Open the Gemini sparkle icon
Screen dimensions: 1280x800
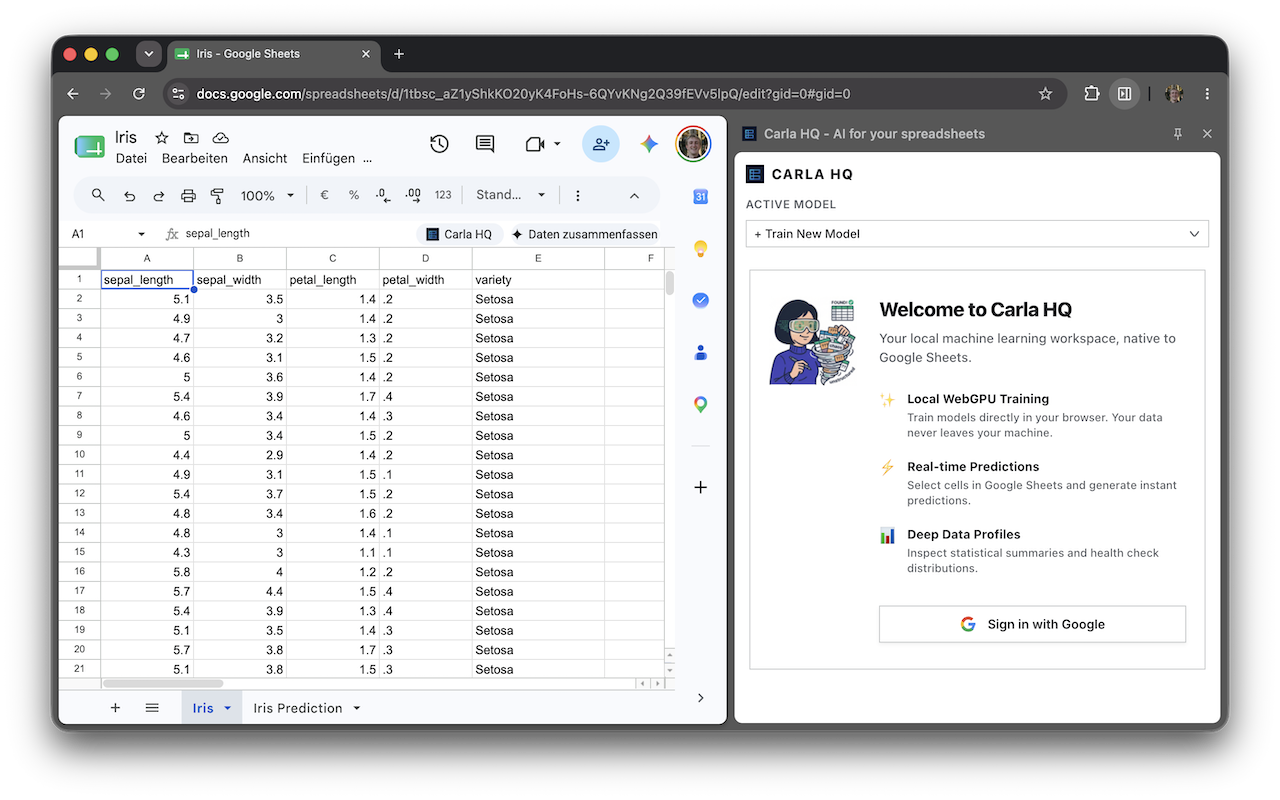[649, 144]
